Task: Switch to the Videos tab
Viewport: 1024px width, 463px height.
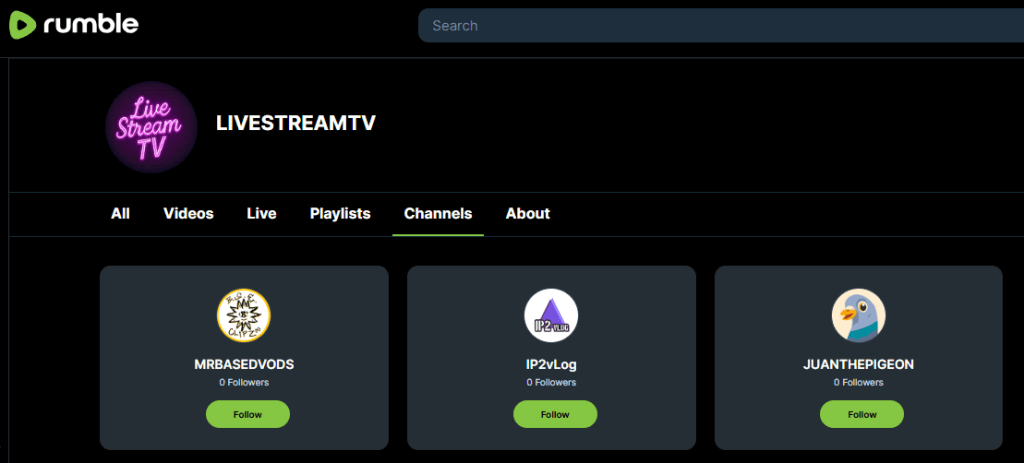Action: 188,213
